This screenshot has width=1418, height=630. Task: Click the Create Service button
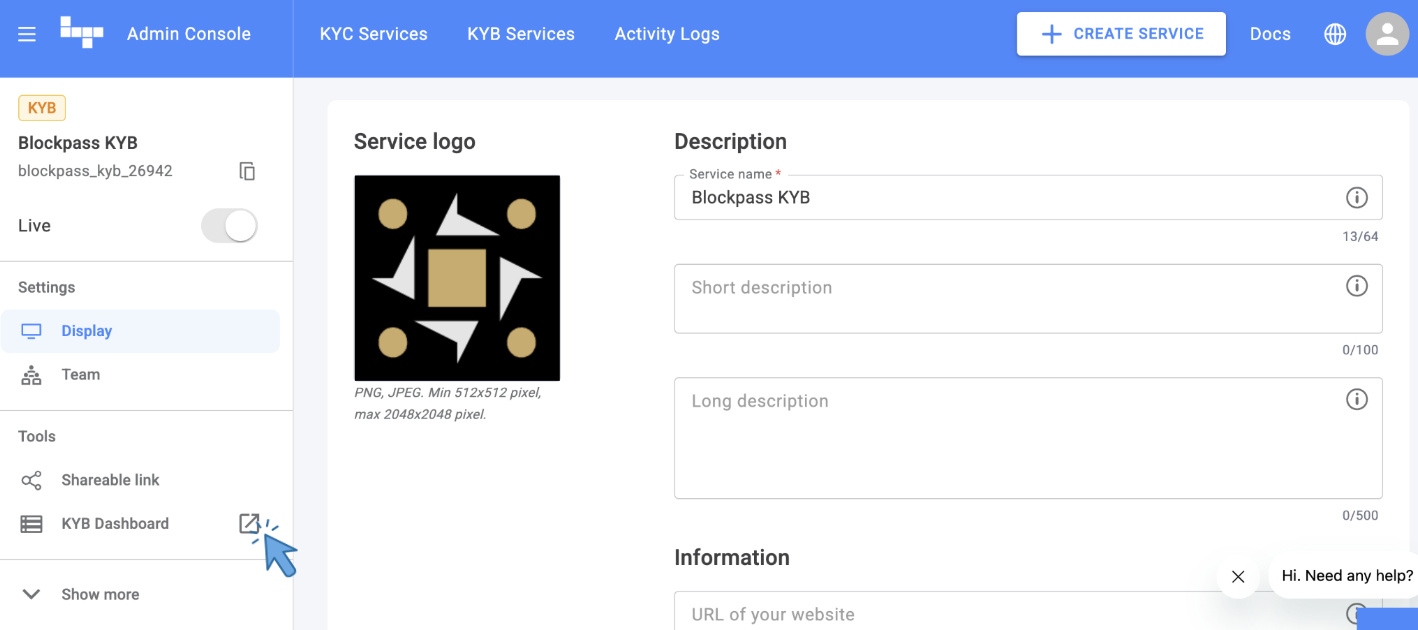coord(1120,34)
